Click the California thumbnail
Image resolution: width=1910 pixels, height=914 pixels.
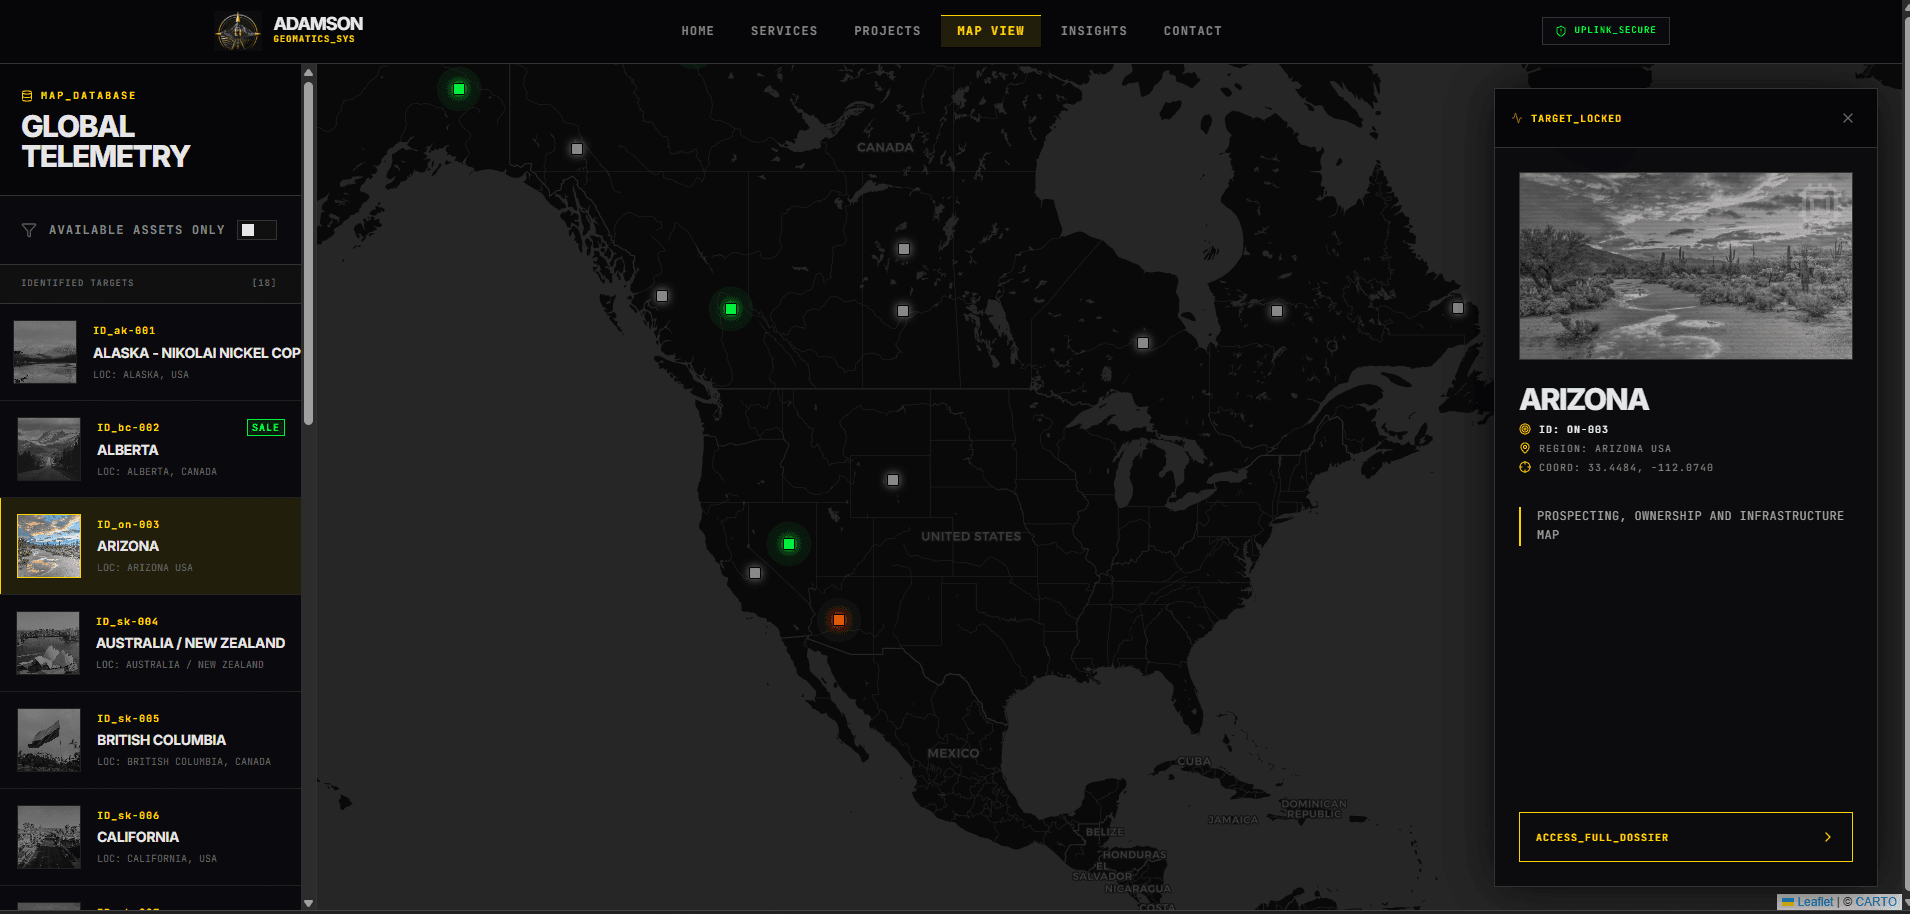tap(49, 837)
